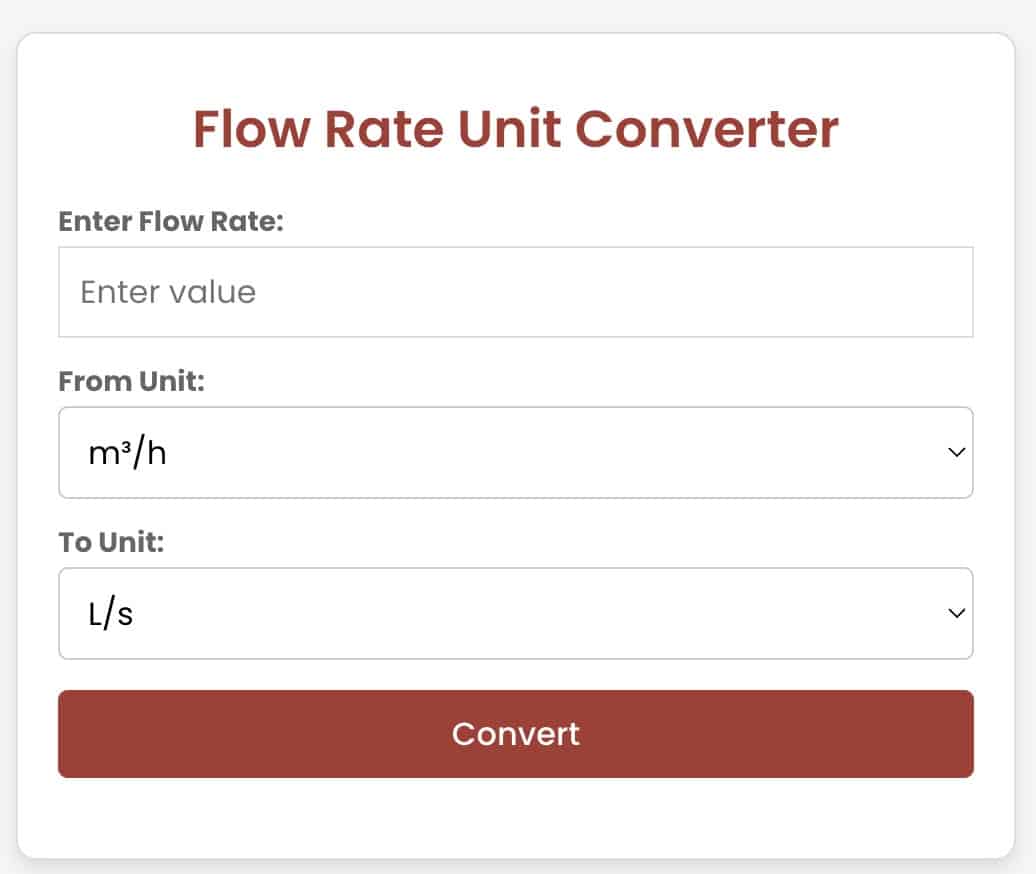Select the m³/h value in From Unit
Image resolution: width=1036 pixels, height=874 pixels.
tap(125, 453)
